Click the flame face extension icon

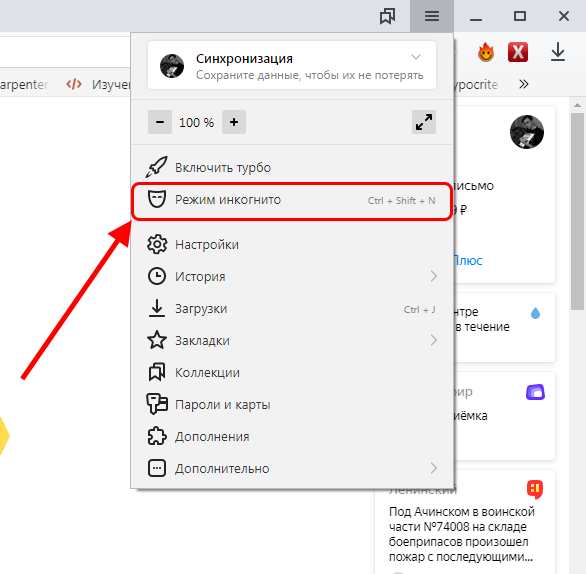point(485,52)
